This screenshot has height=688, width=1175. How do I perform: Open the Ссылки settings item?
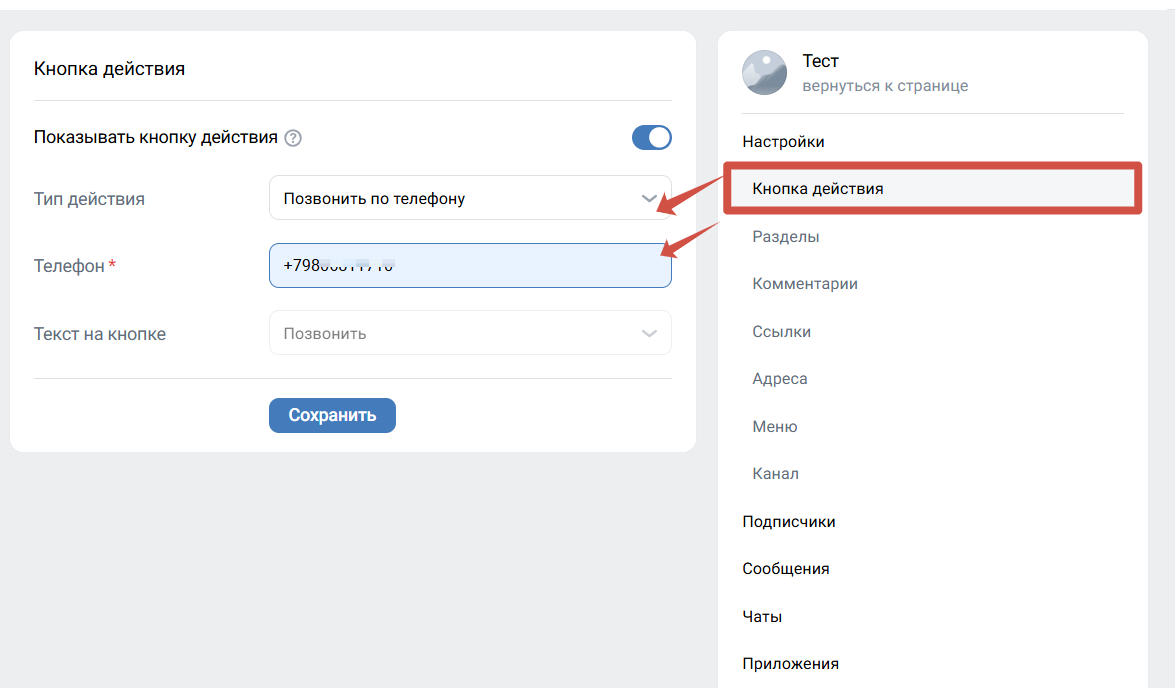(x=782, y=331)
